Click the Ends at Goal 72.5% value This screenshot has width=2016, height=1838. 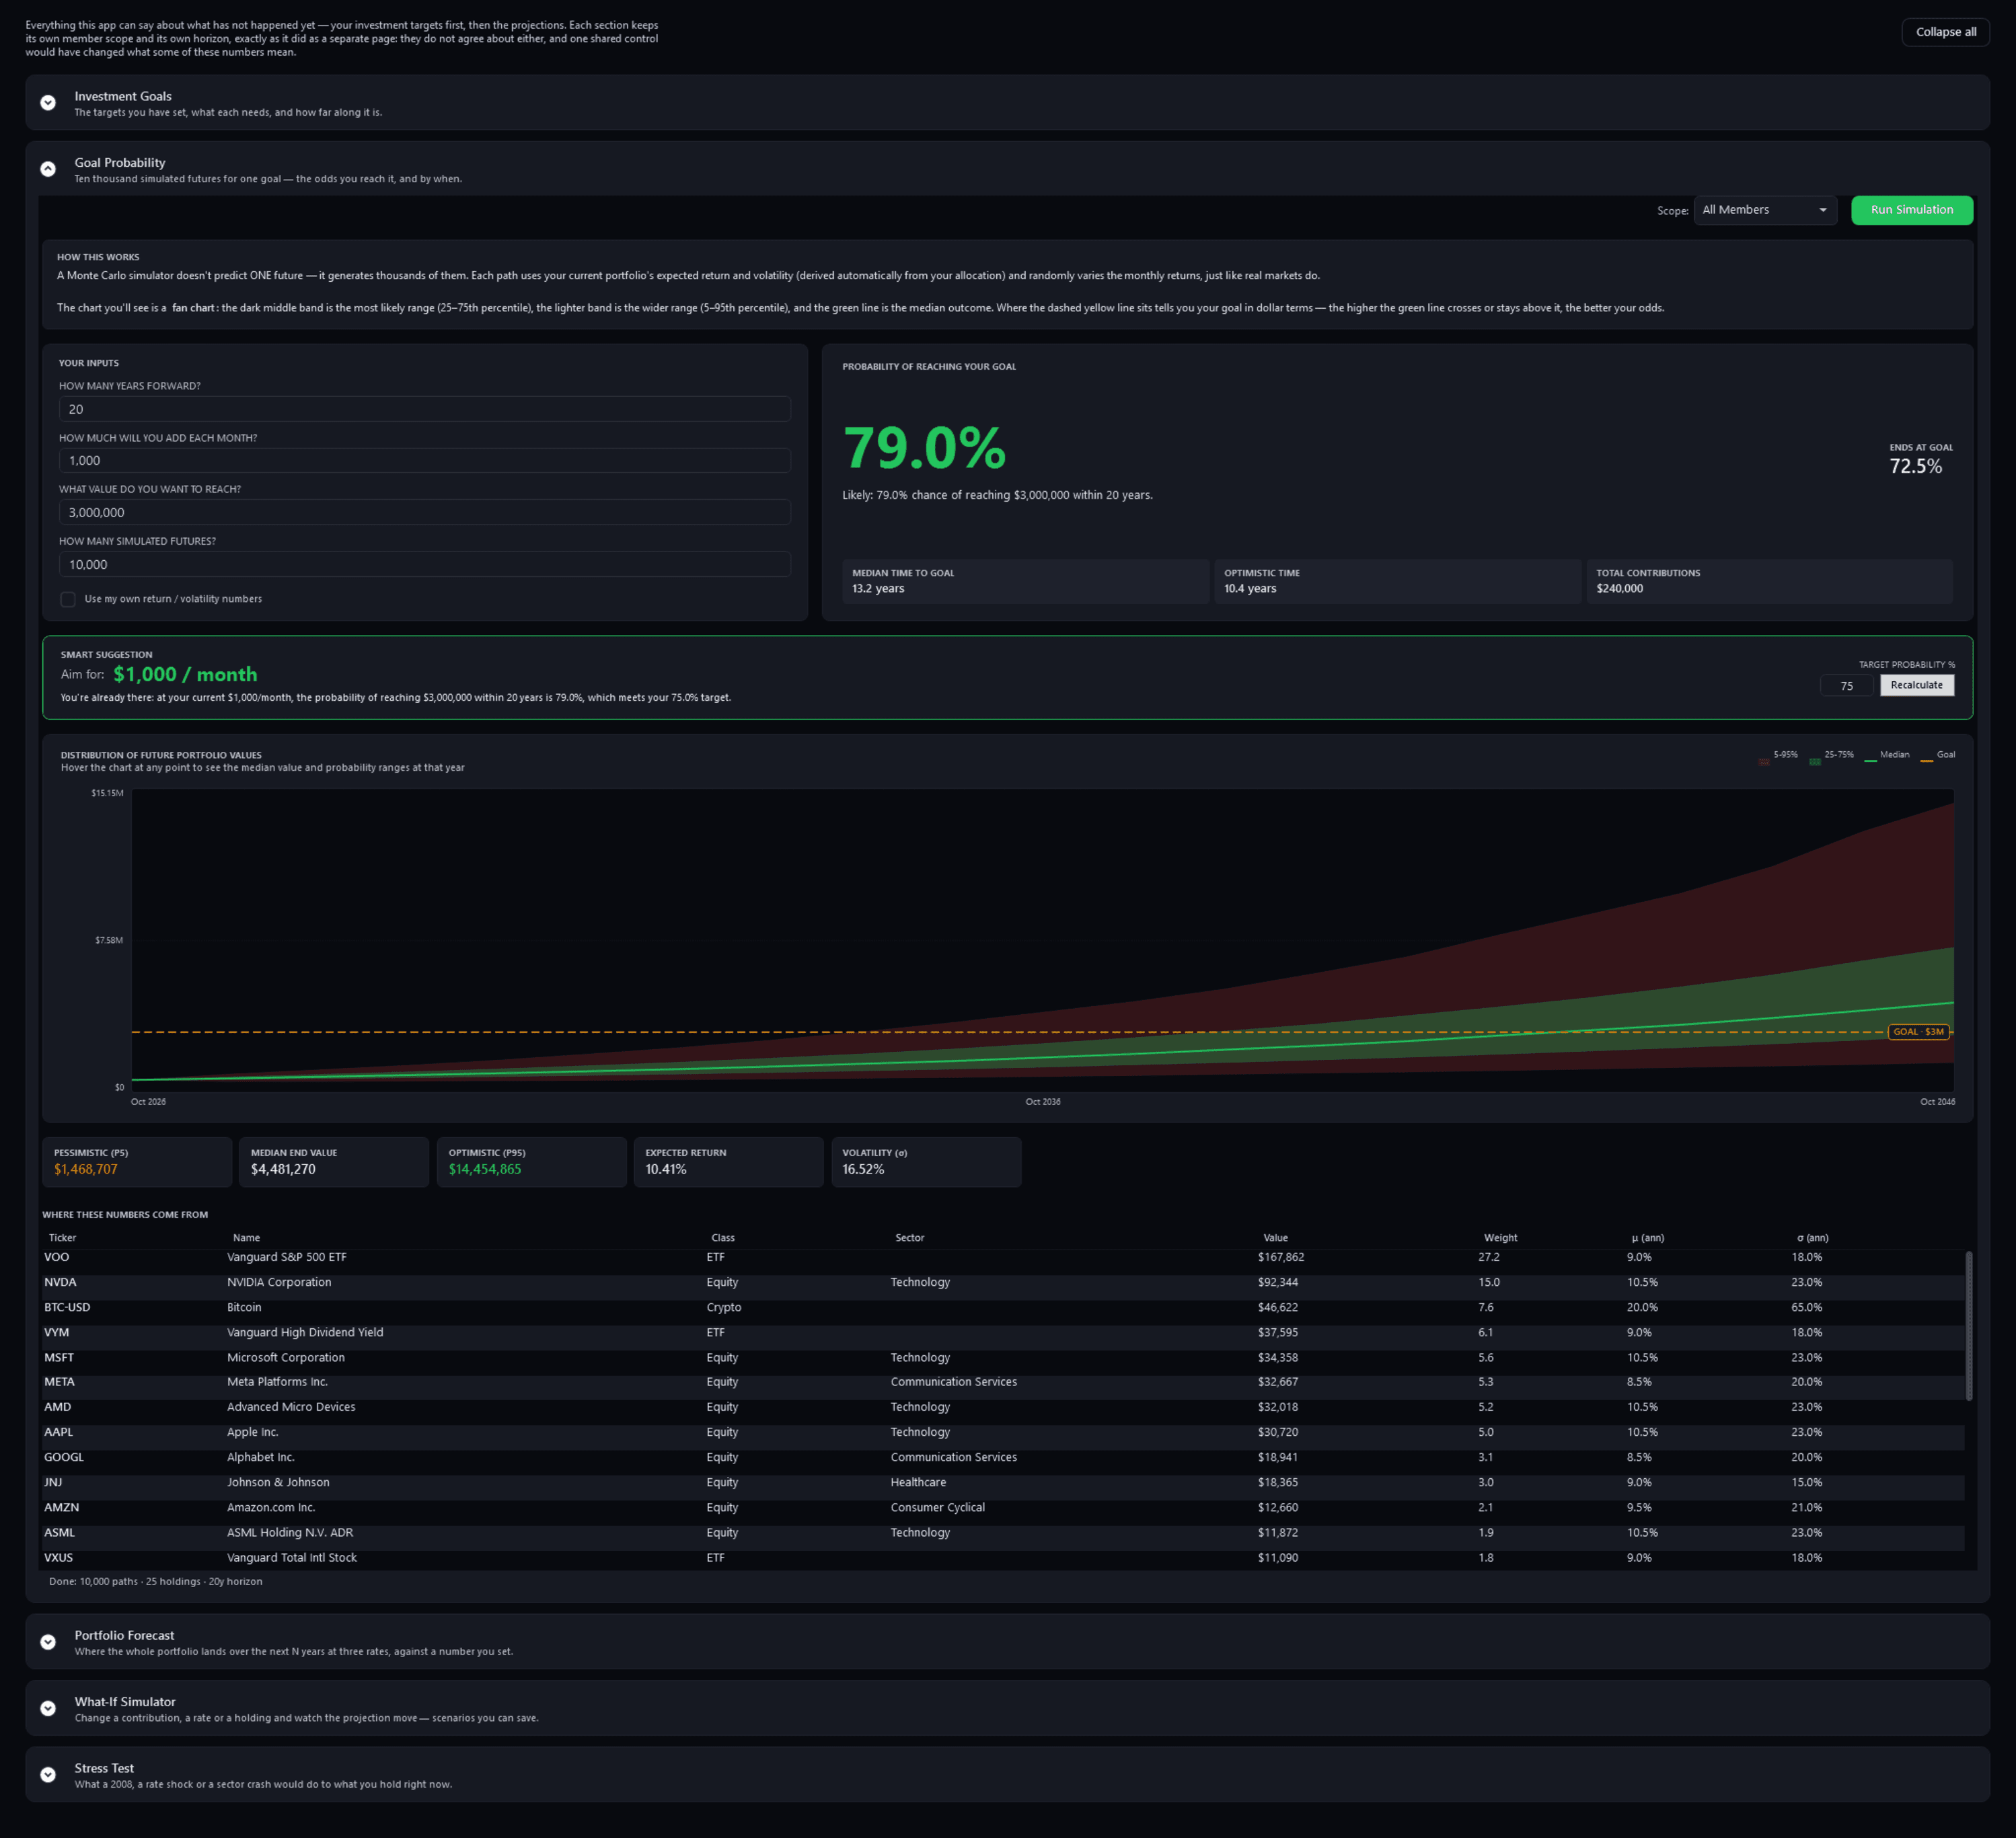(1915, 467)
